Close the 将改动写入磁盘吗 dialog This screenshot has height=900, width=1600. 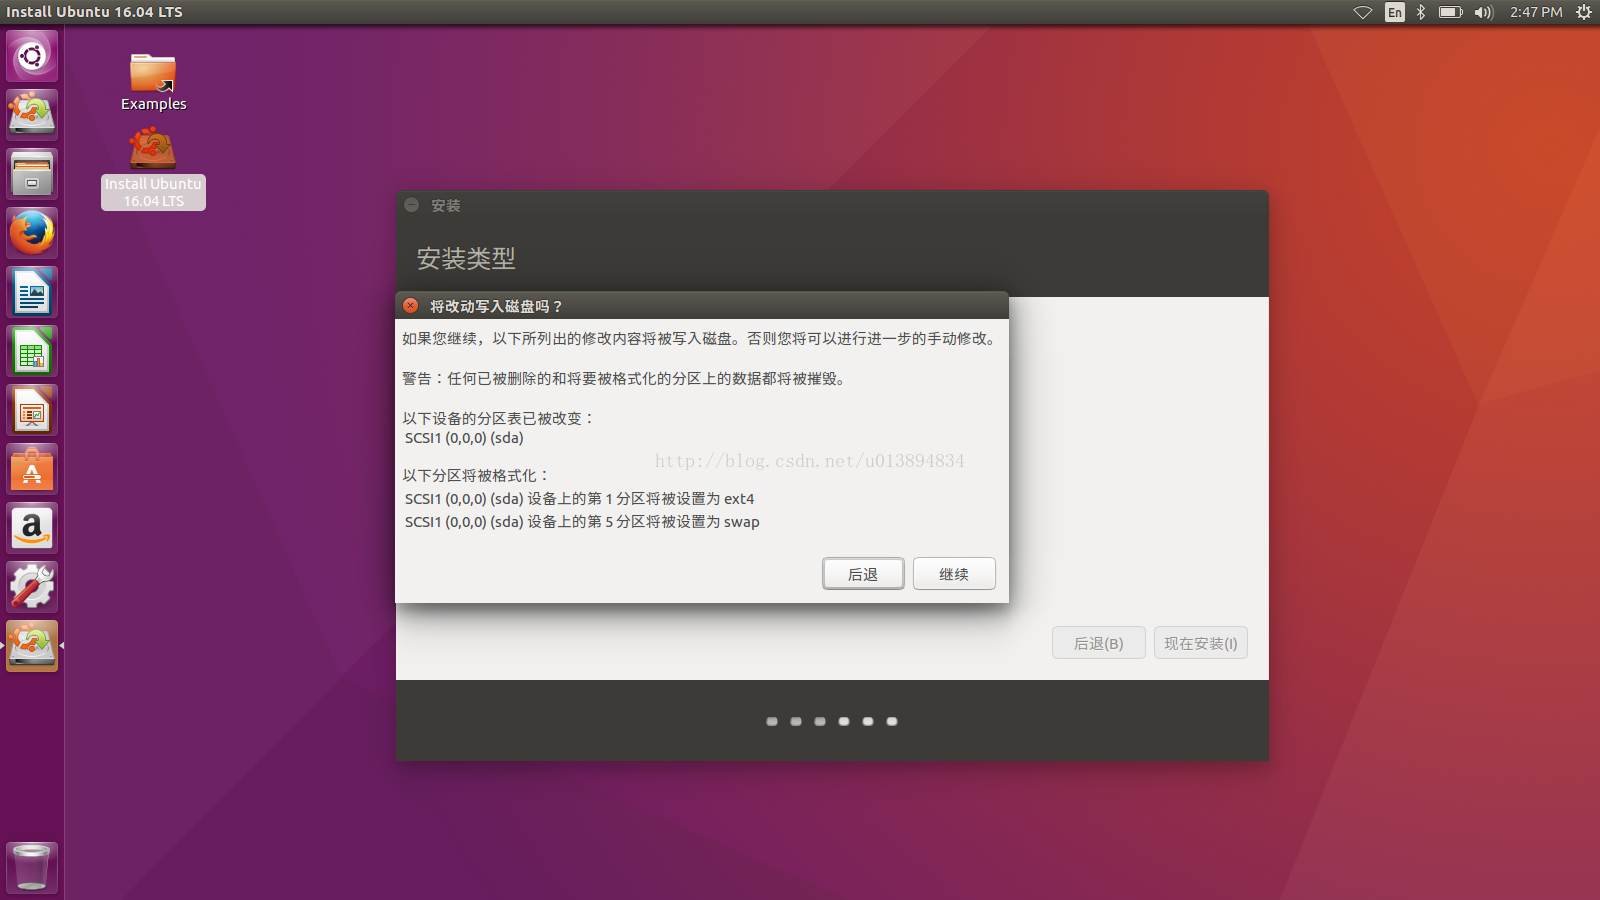(411, 306)
